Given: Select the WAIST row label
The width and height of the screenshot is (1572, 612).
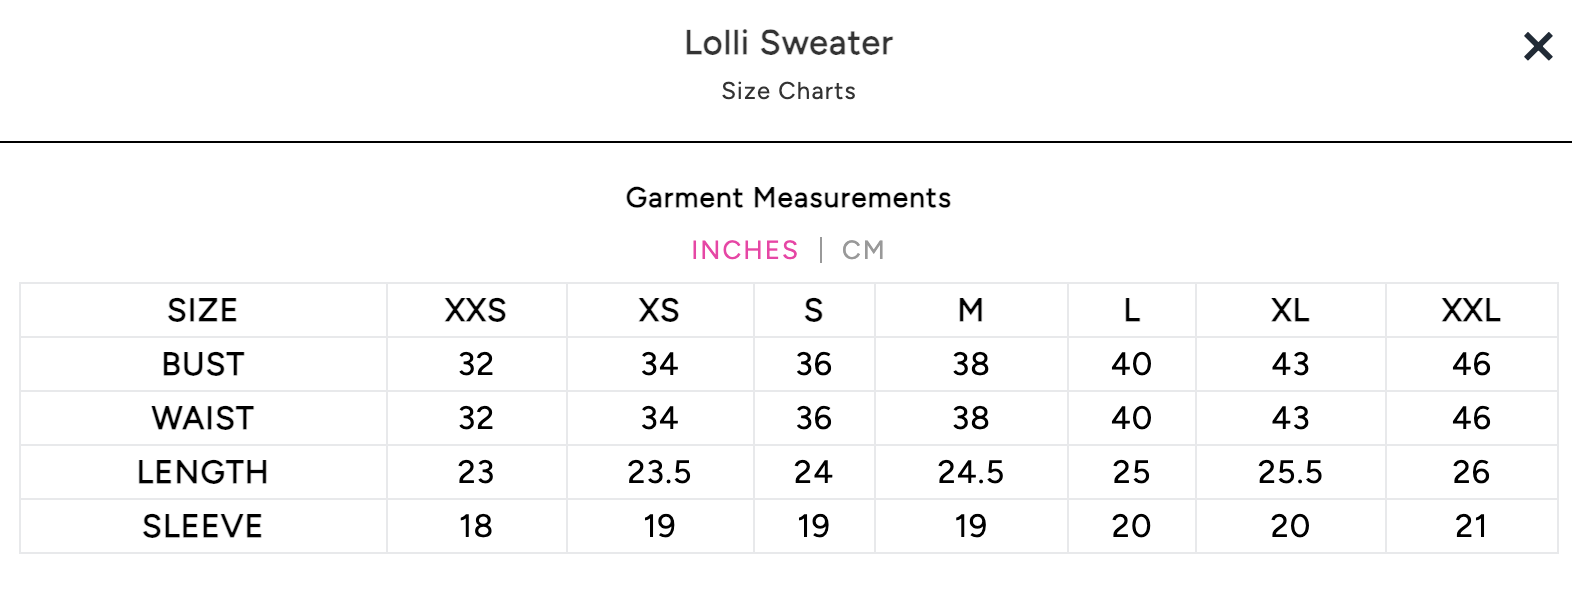Looking at the screenshot, I should 202,419.
